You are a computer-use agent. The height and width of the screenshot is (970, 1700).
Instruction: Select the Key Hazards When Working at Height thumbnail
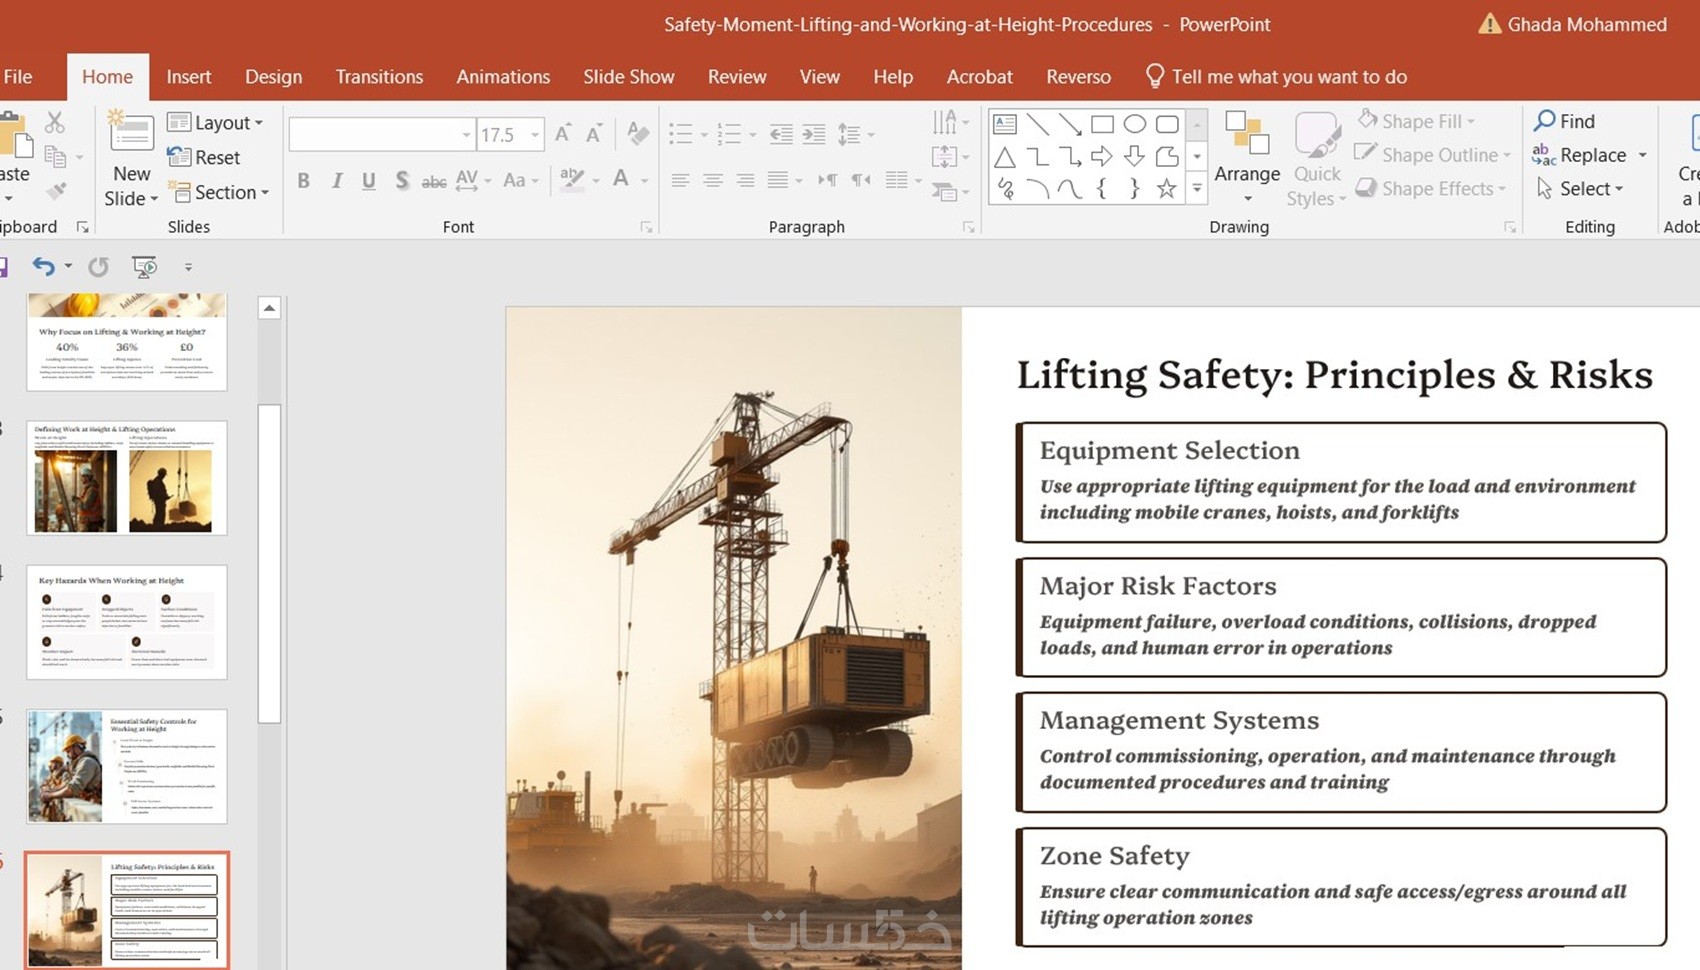click(x=127, y=622)
